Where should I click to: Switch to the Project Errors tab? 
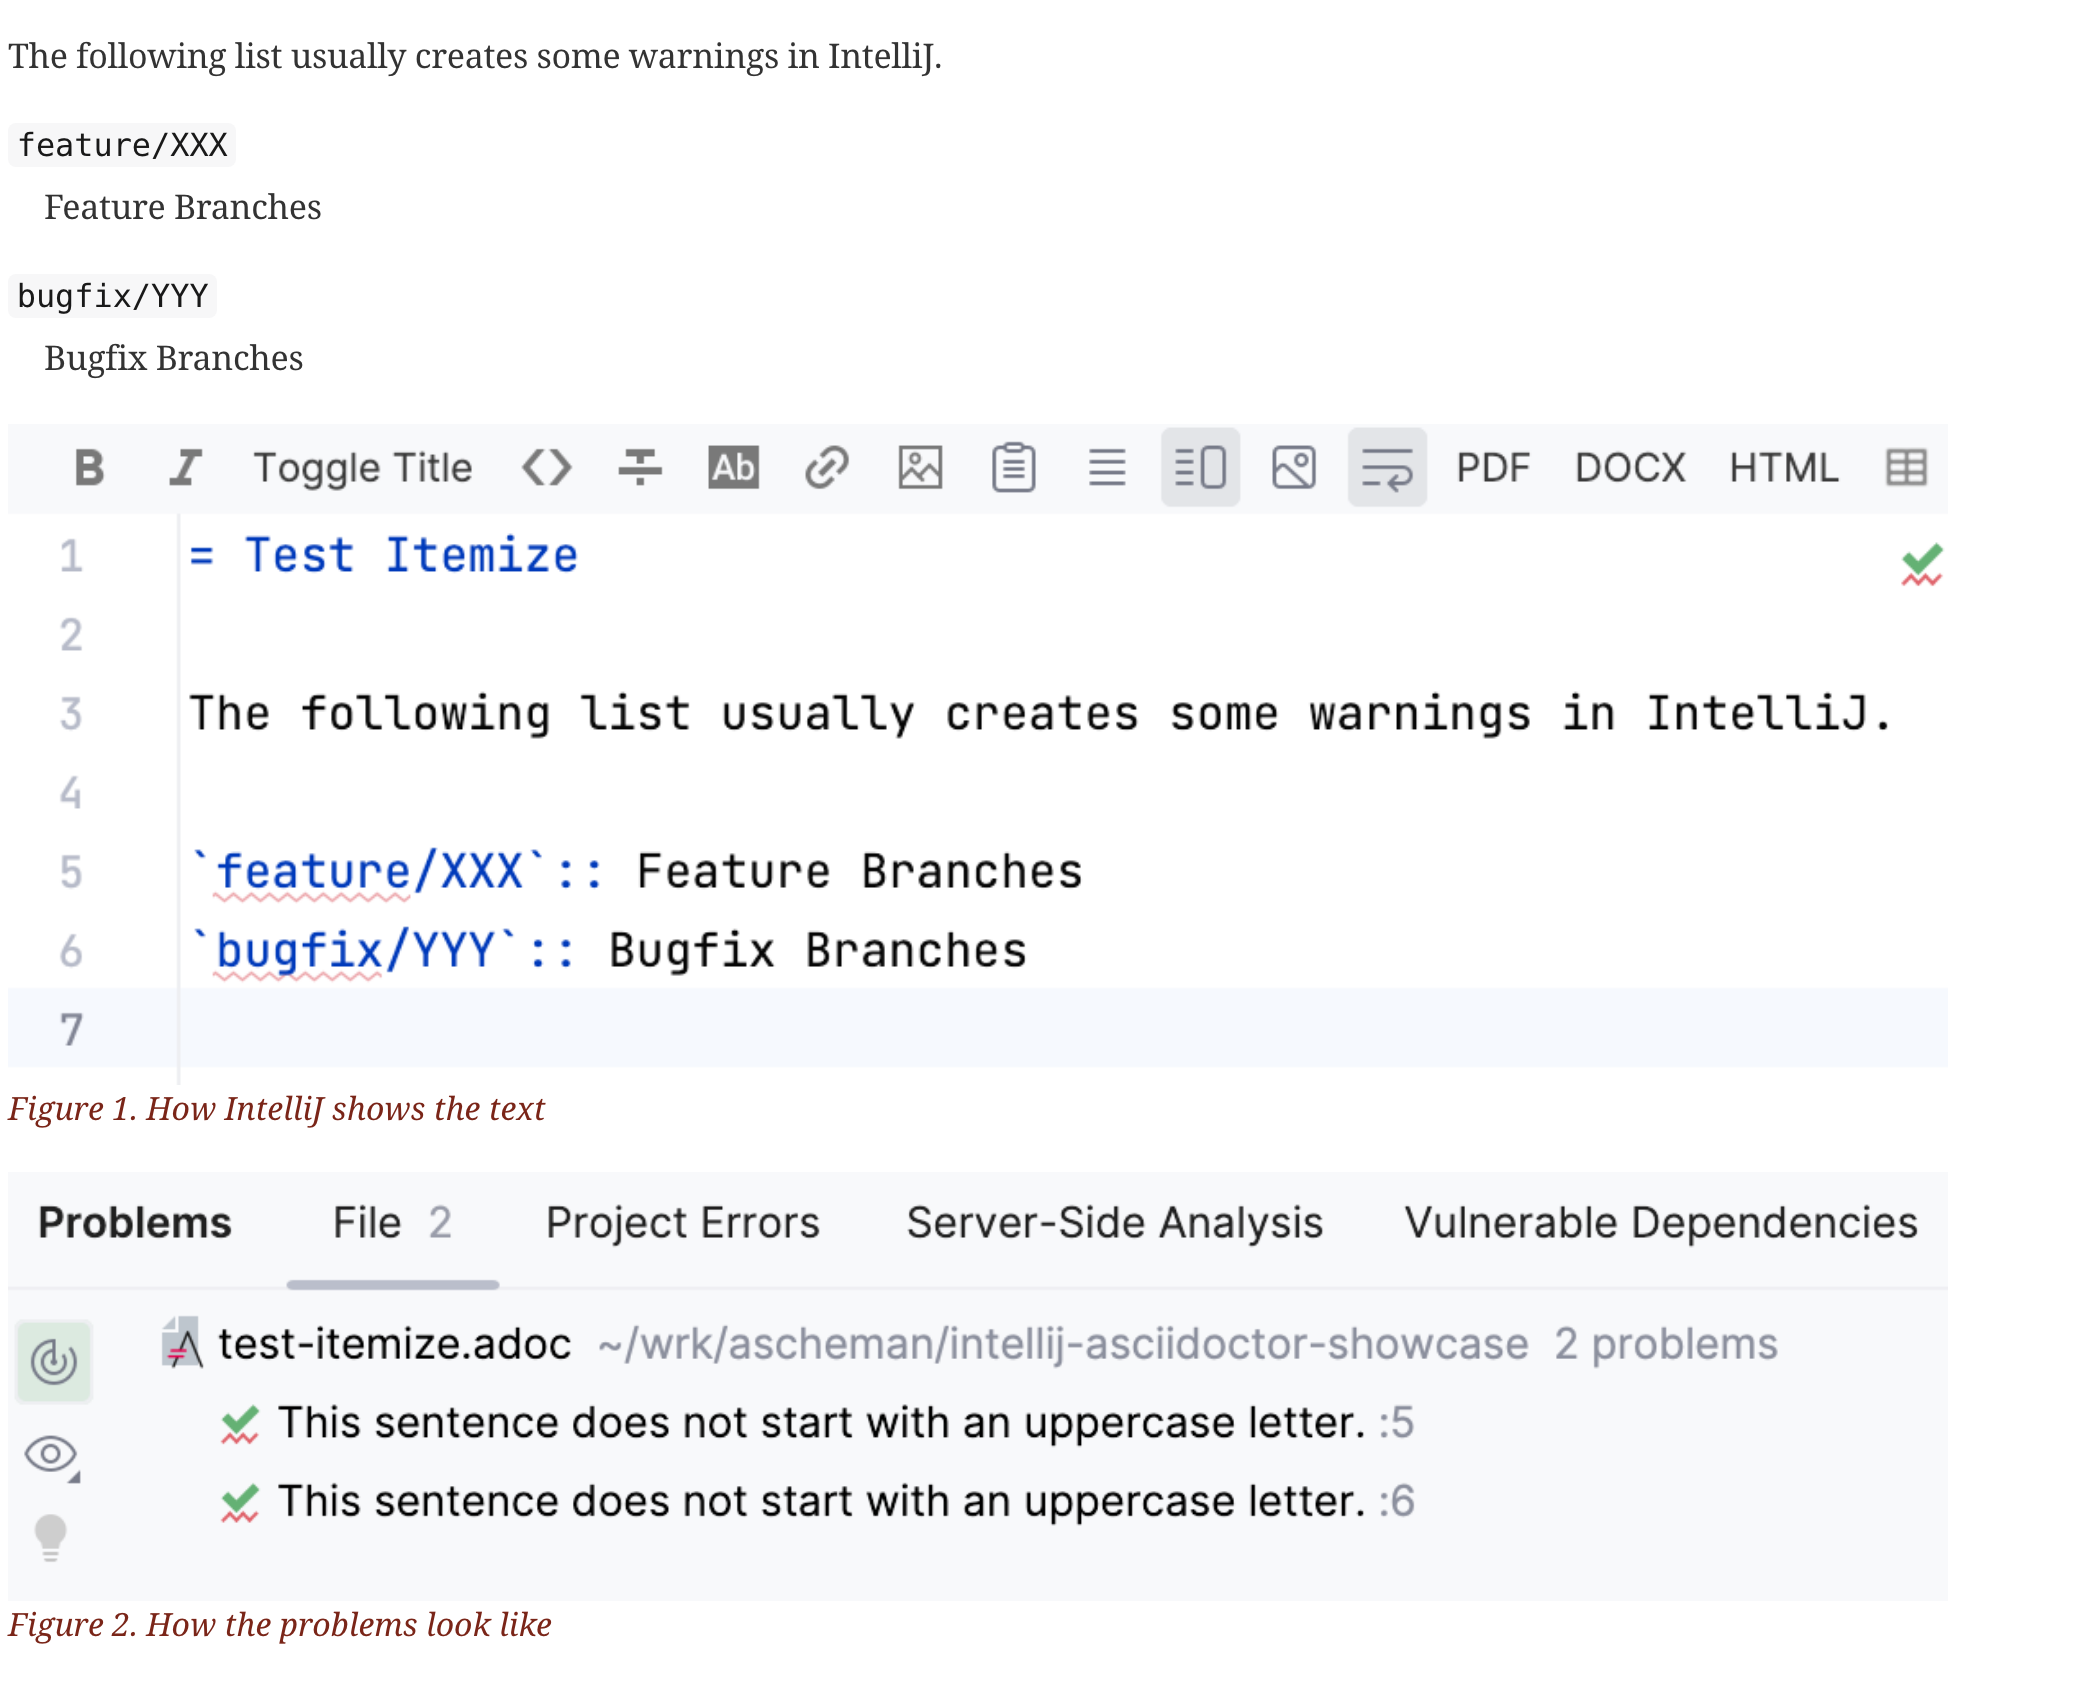[682, 1223]
